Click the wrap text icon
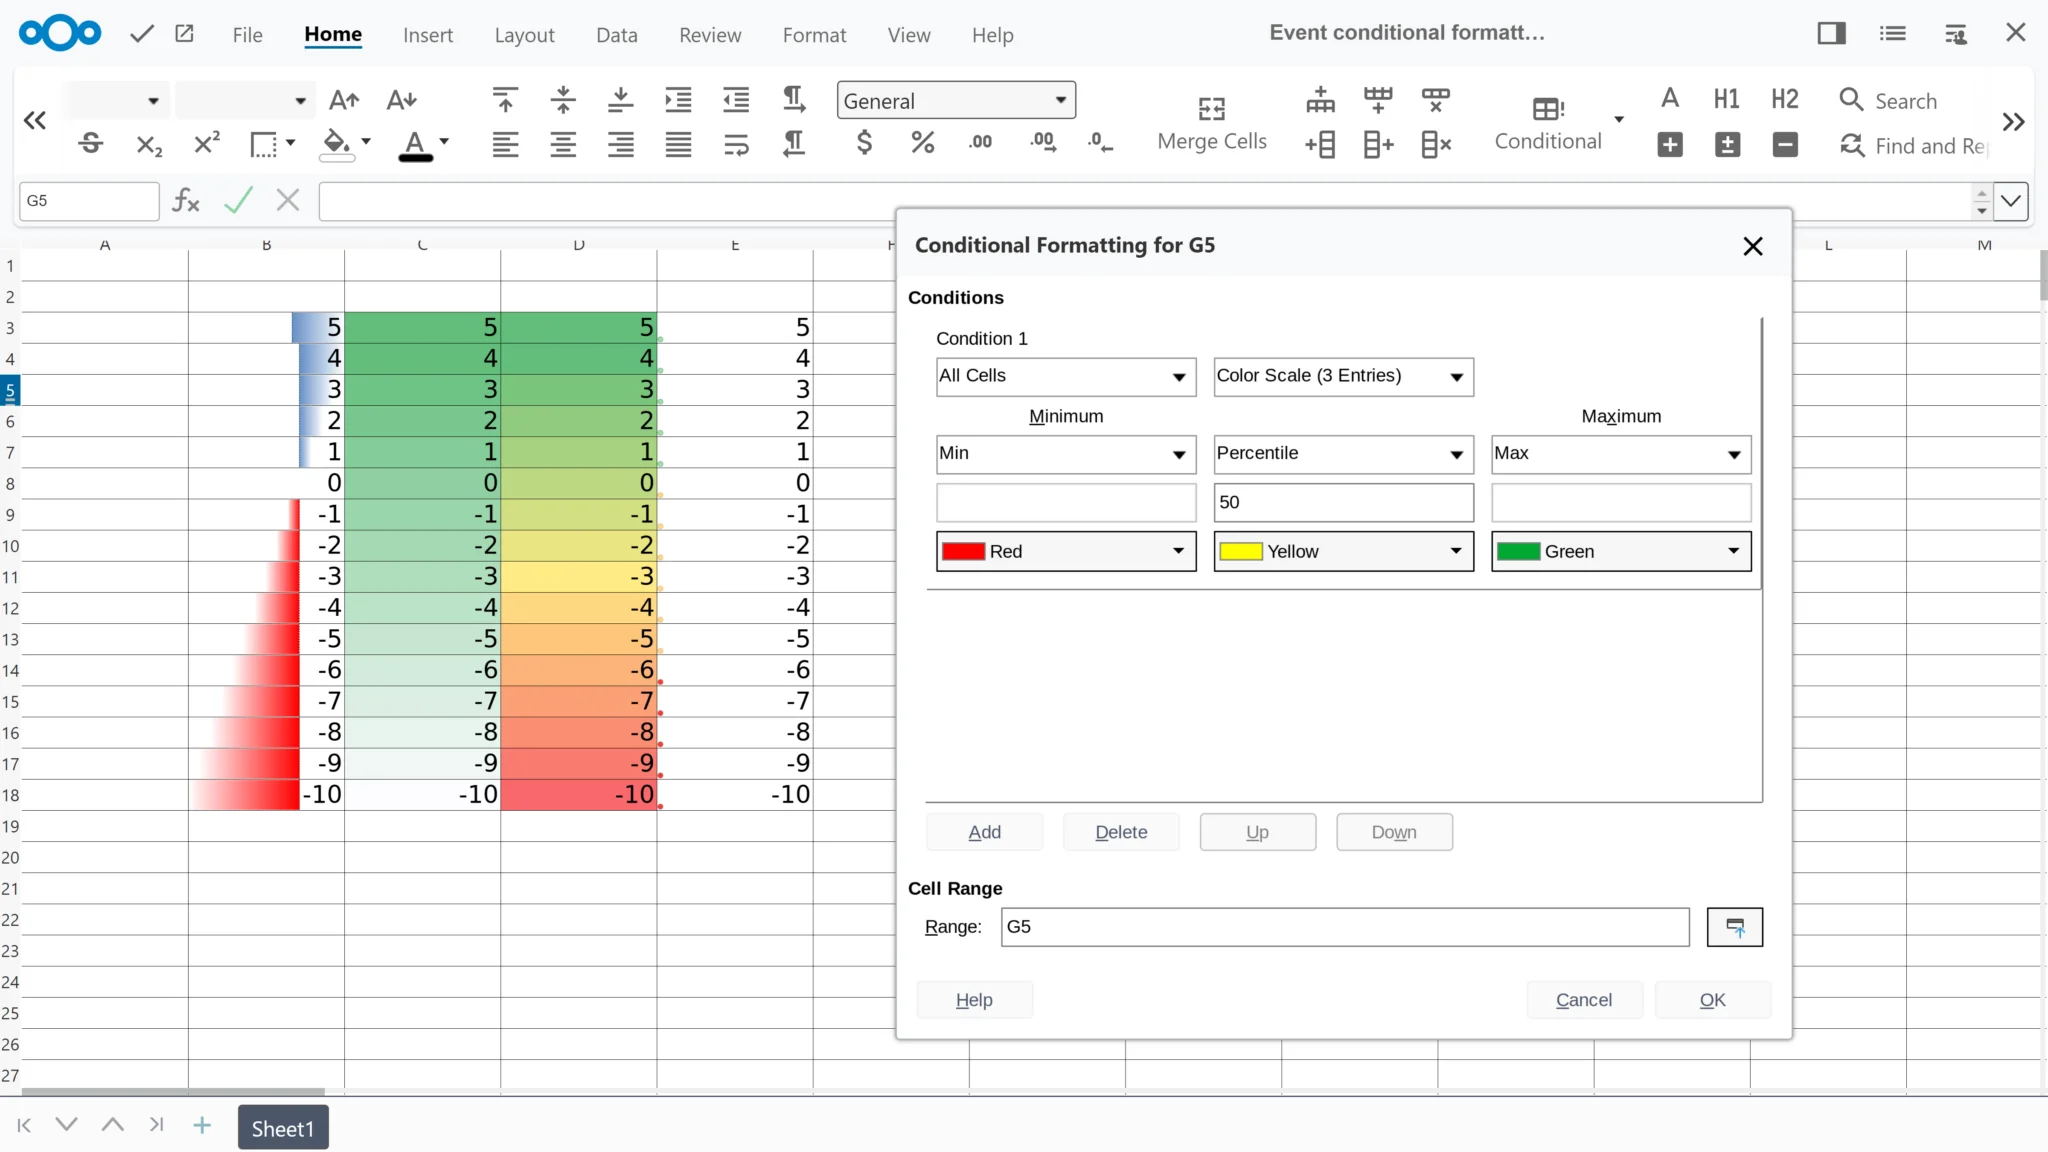 coord(736,145)
